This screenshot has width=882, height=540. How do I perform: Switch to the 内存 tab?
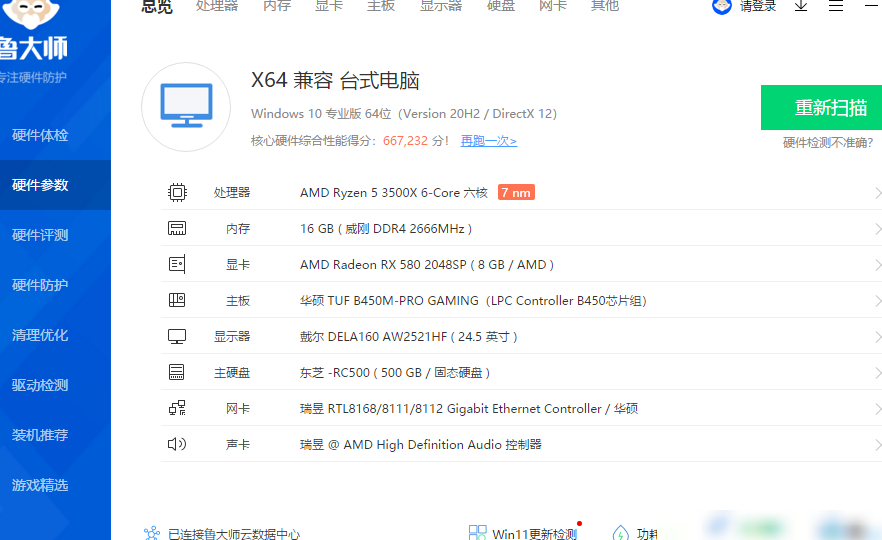point(277,6)
